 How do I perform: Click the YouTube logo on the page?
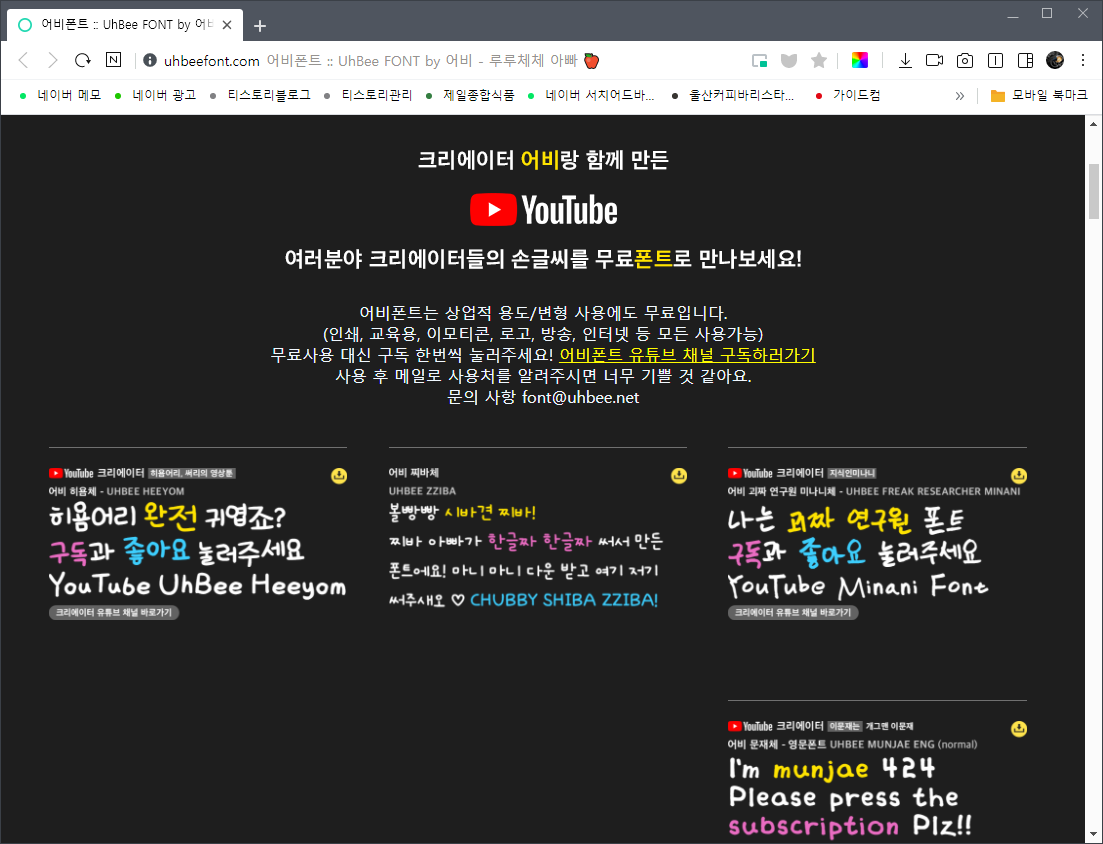coord(543,210)
